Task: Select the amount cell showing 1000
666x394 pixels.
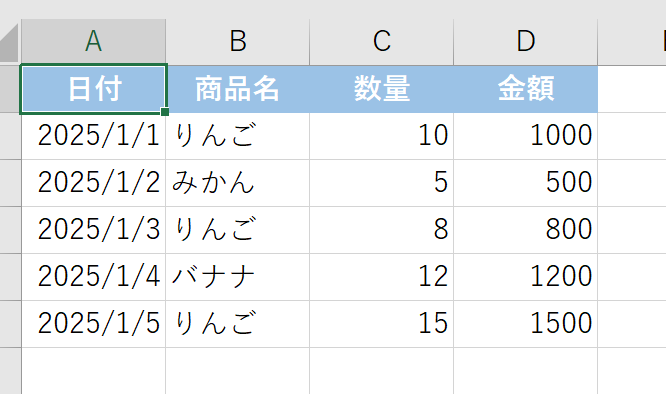Action: pyautogui.click(x=526, y=136)
